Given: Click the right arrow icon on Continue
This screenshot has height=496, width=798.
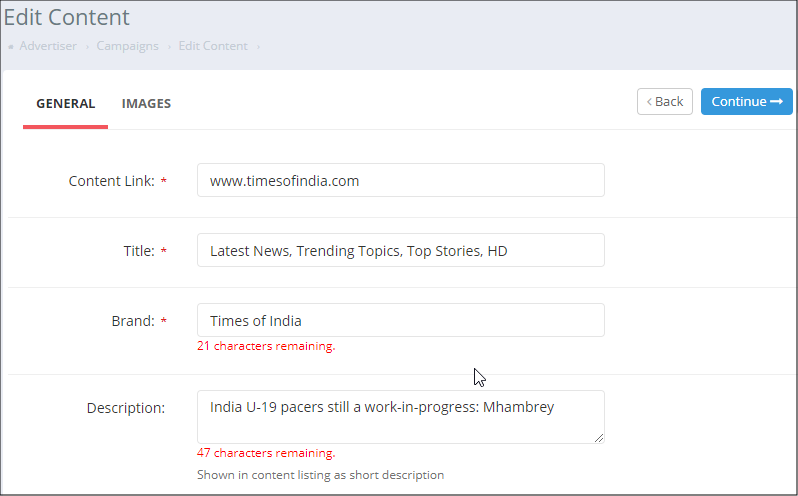Looking at the screenshot, I should (776, 102).
